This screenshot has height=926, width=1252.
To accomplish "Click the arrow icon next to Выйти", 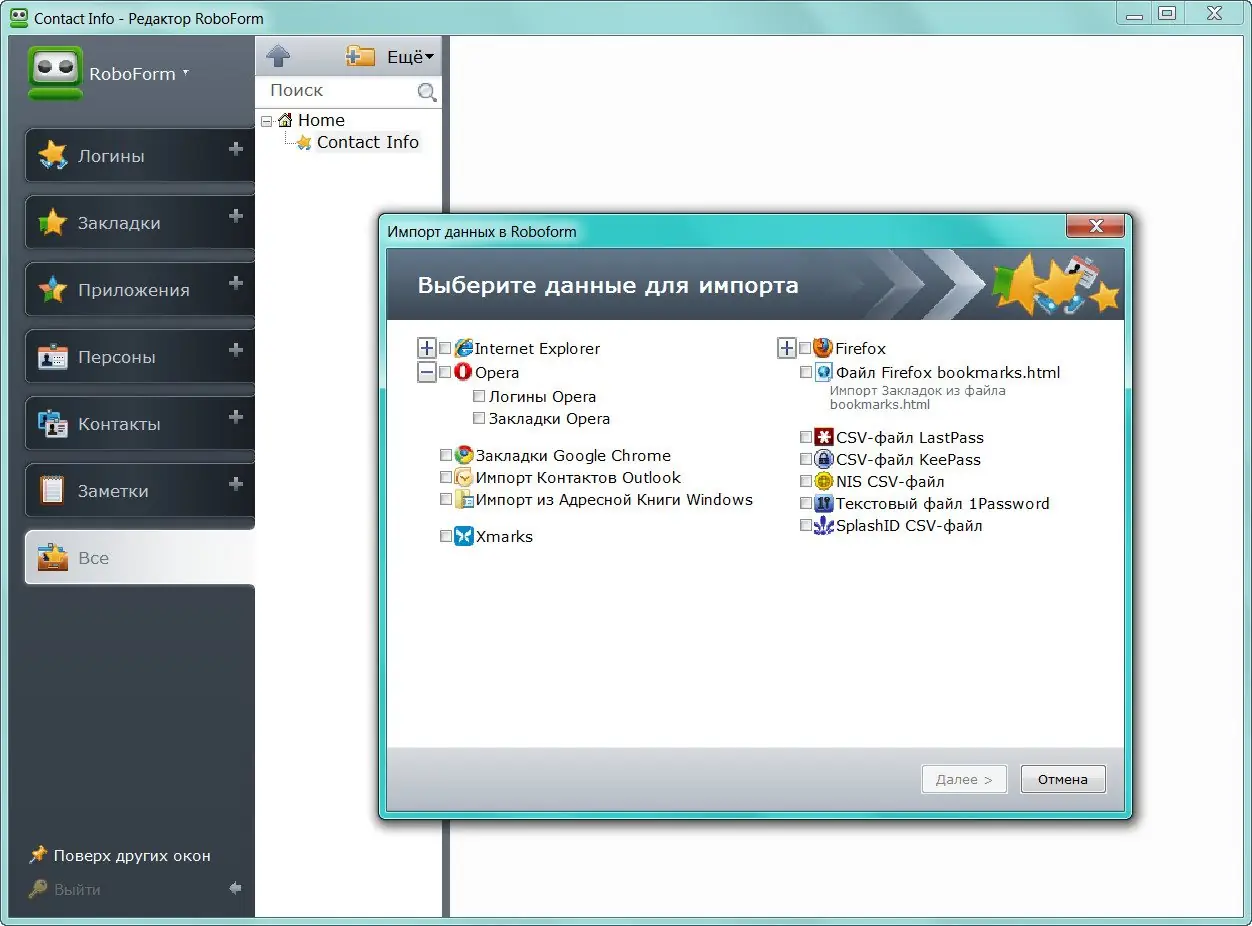I will pos(235,888).
